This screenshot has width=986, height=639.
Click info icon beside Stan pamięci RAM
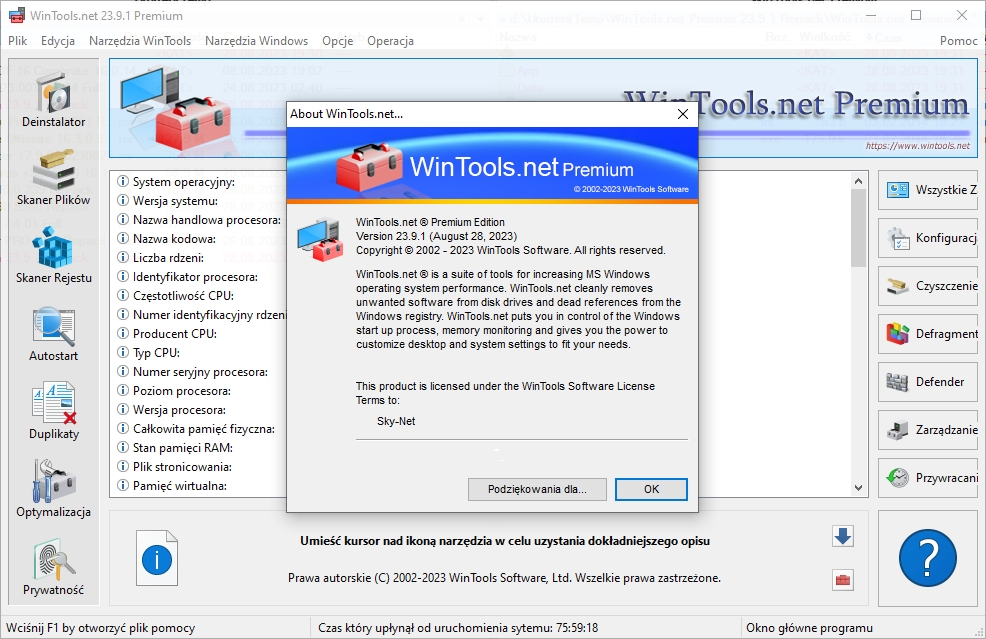click(123, 447)
